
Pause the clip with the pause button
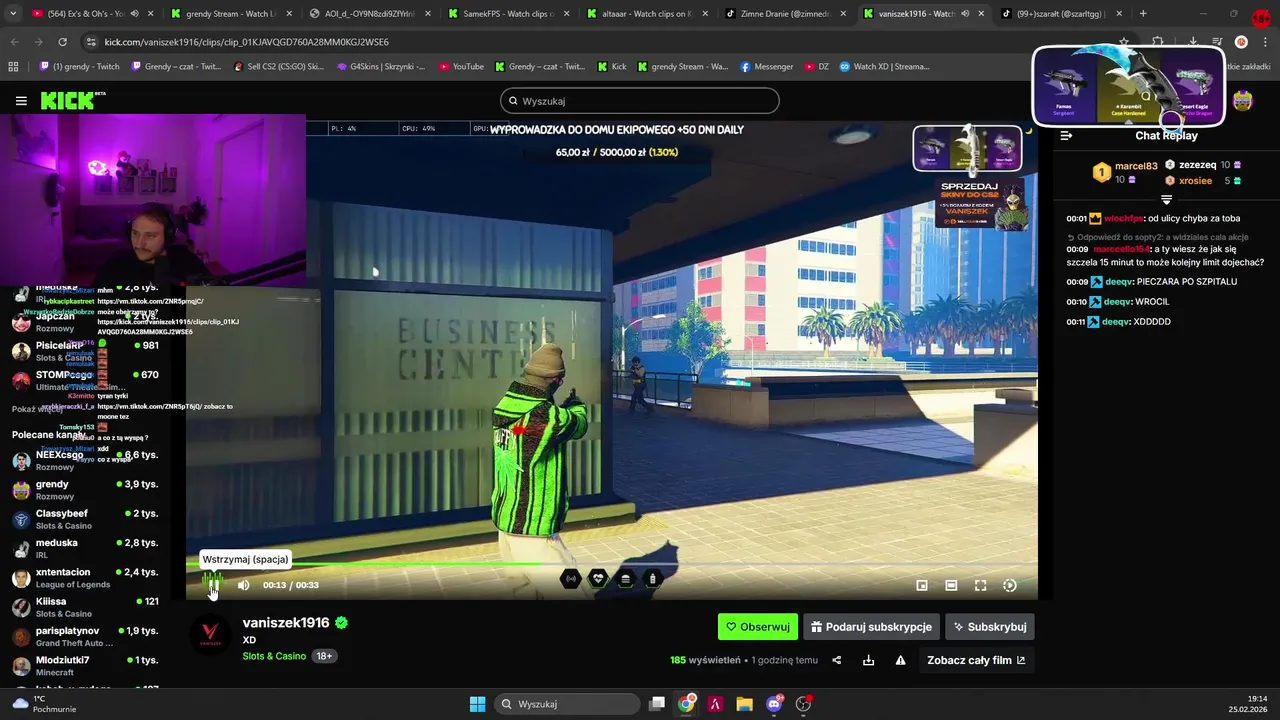tap(213, 584)
